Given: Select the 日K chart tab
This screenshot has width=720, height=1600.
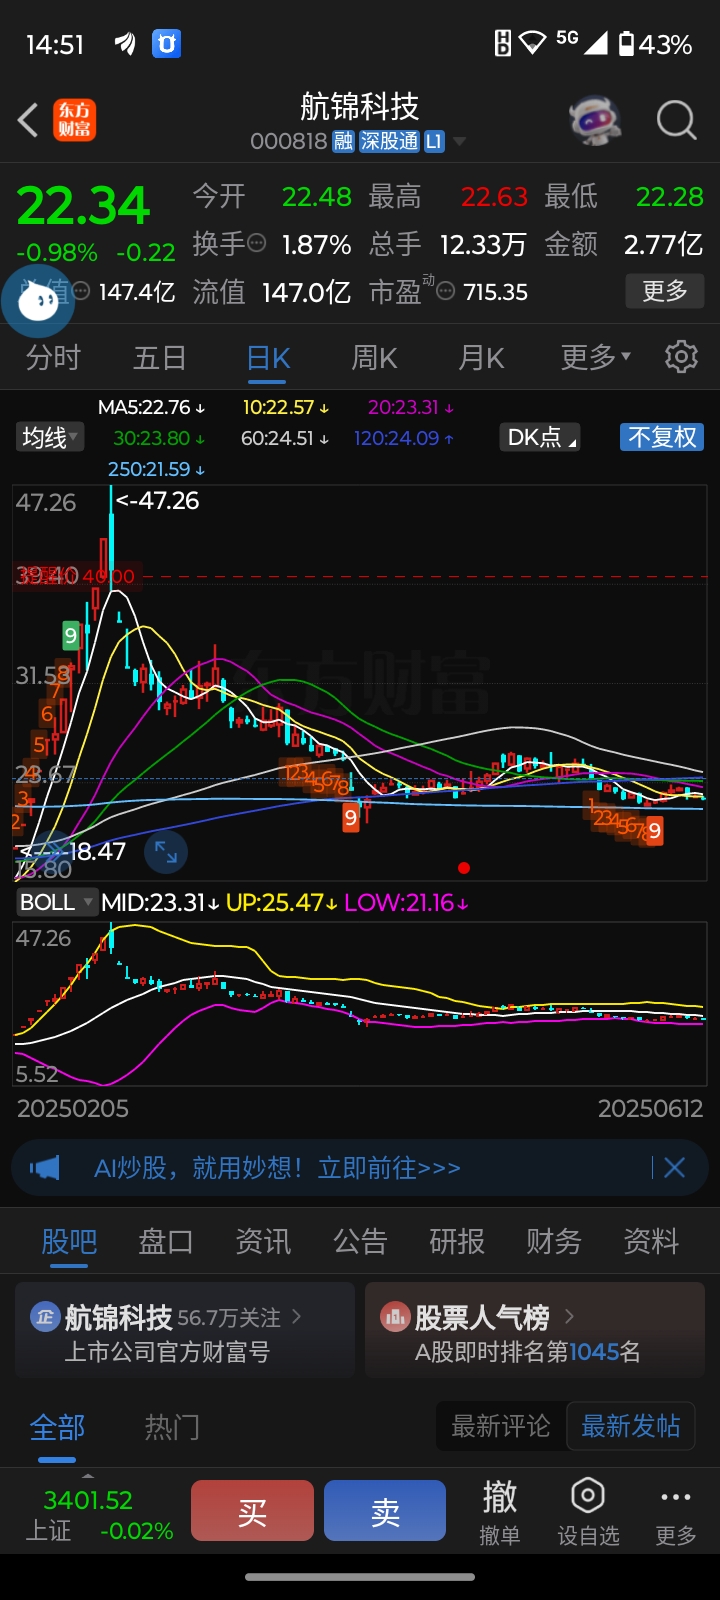Looking at the screenshot, I should 268,358.
